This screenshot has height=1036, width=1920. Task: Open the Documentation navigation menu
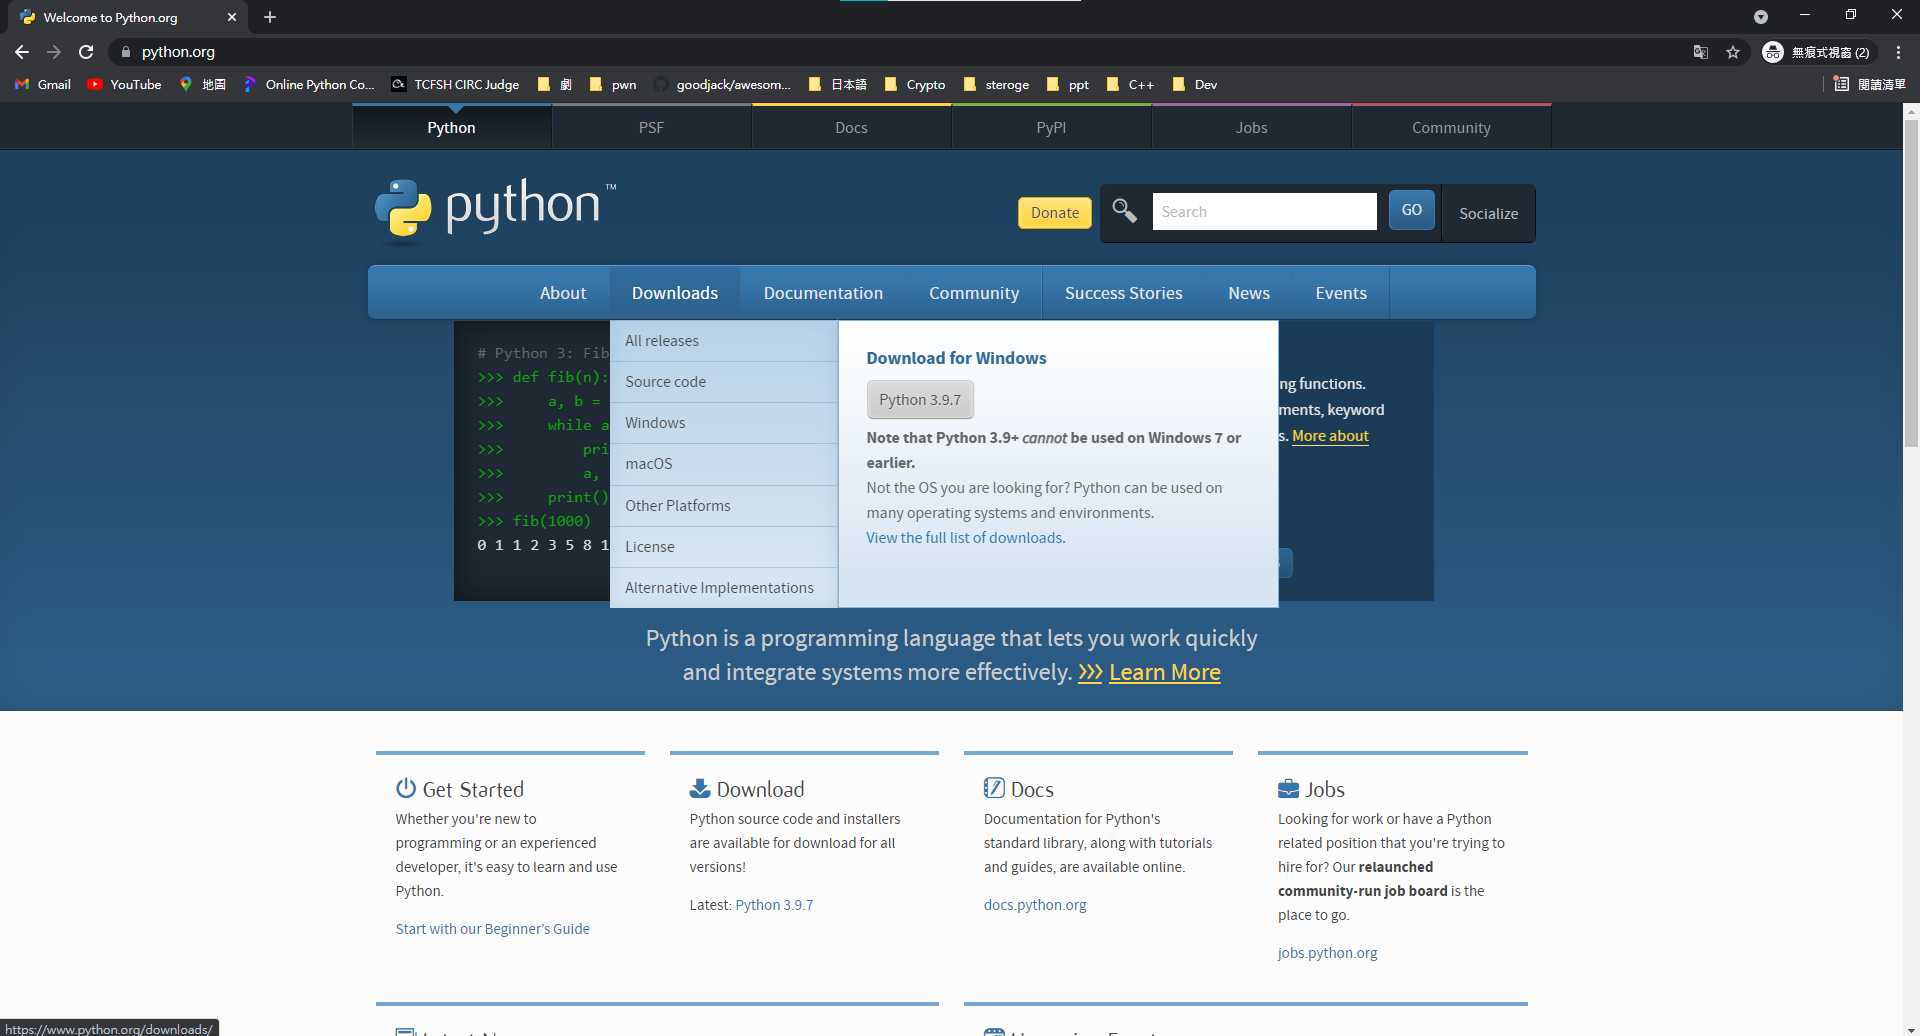click(823, 293)
